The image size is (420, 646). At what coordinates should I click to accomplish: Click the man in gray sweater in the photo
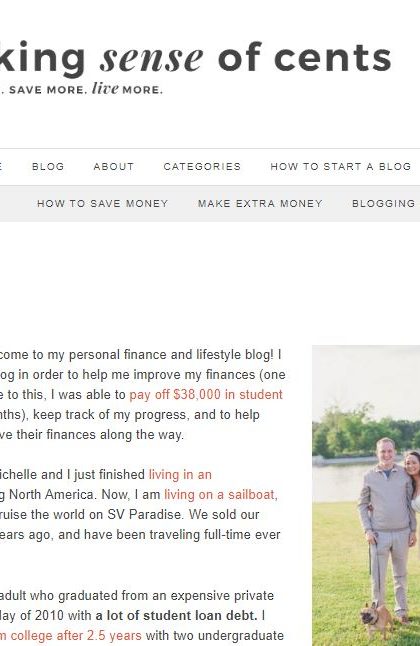385,527
